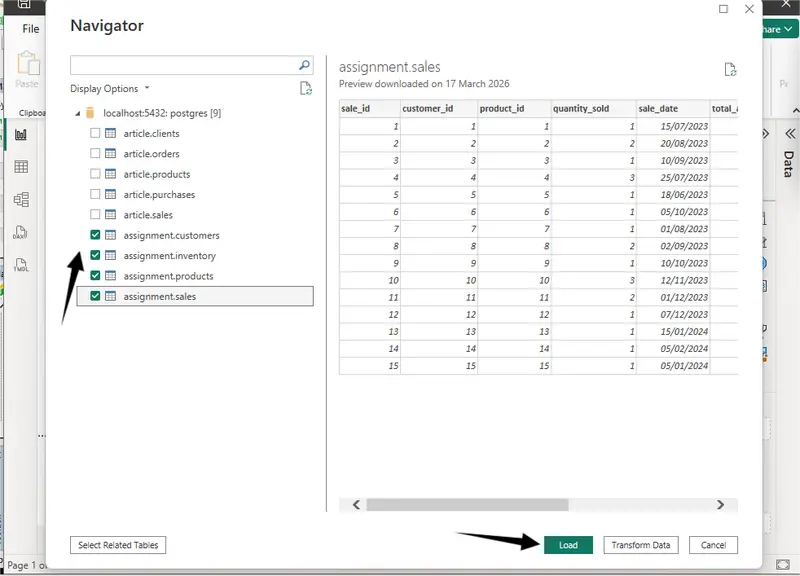Click table icon next to article.clients
Screen dimensions: 800x576
tap(110, 133)
